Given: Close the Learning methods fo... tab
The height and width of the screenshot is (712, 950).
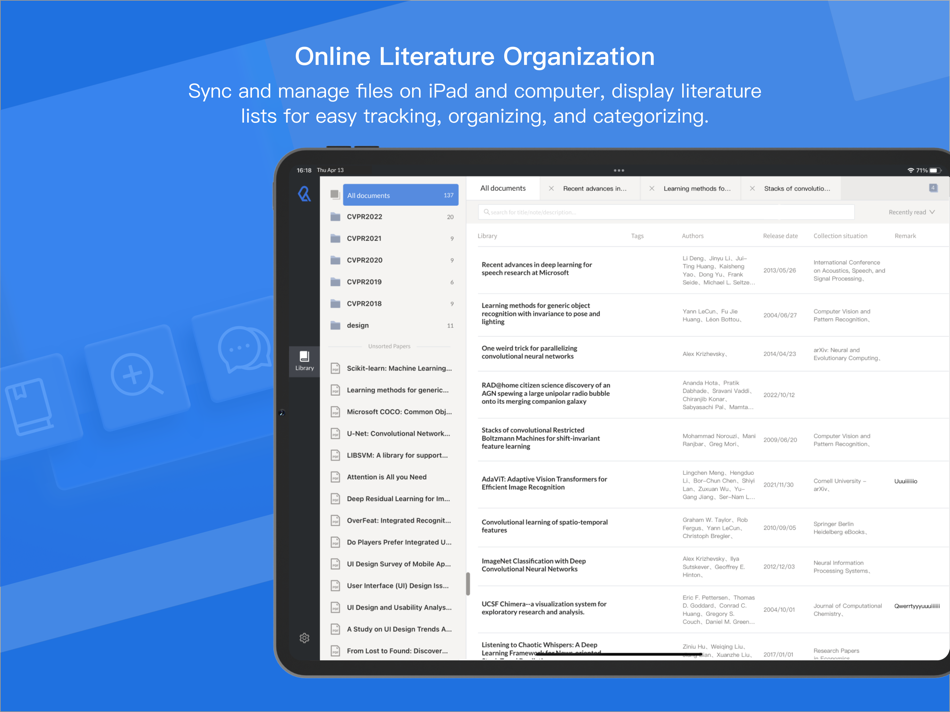Looking at the screenshot, I should [651, 188].
